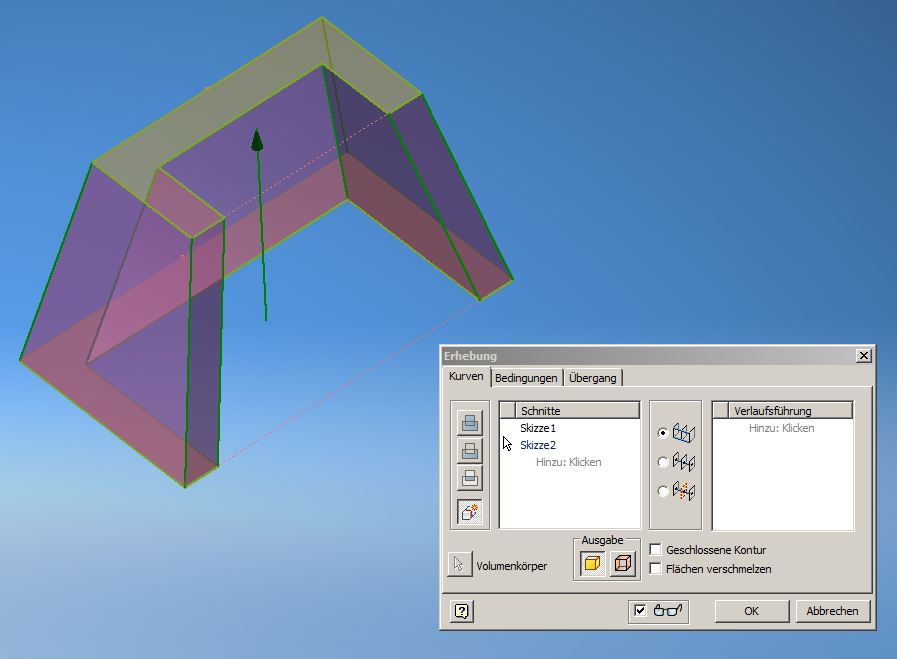Screen dimensions: 897x659
Task: Select the Cut (Differenz) operation icon
Action: pos(470,451)
